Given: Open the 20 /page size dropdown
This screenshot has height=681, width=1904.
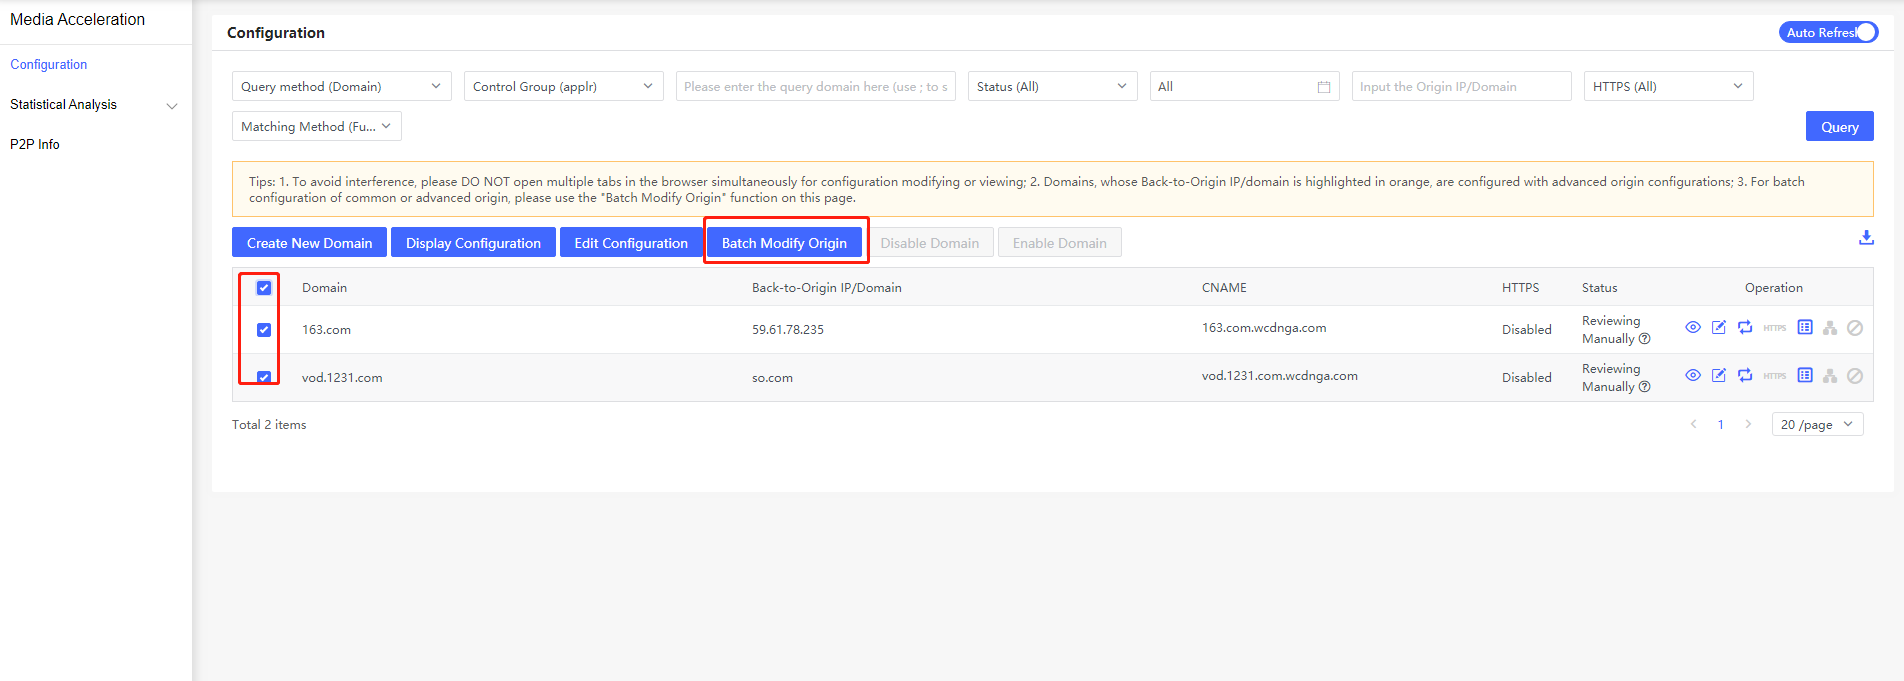Looking at the screenshot, I should [x=1817, y=425].
